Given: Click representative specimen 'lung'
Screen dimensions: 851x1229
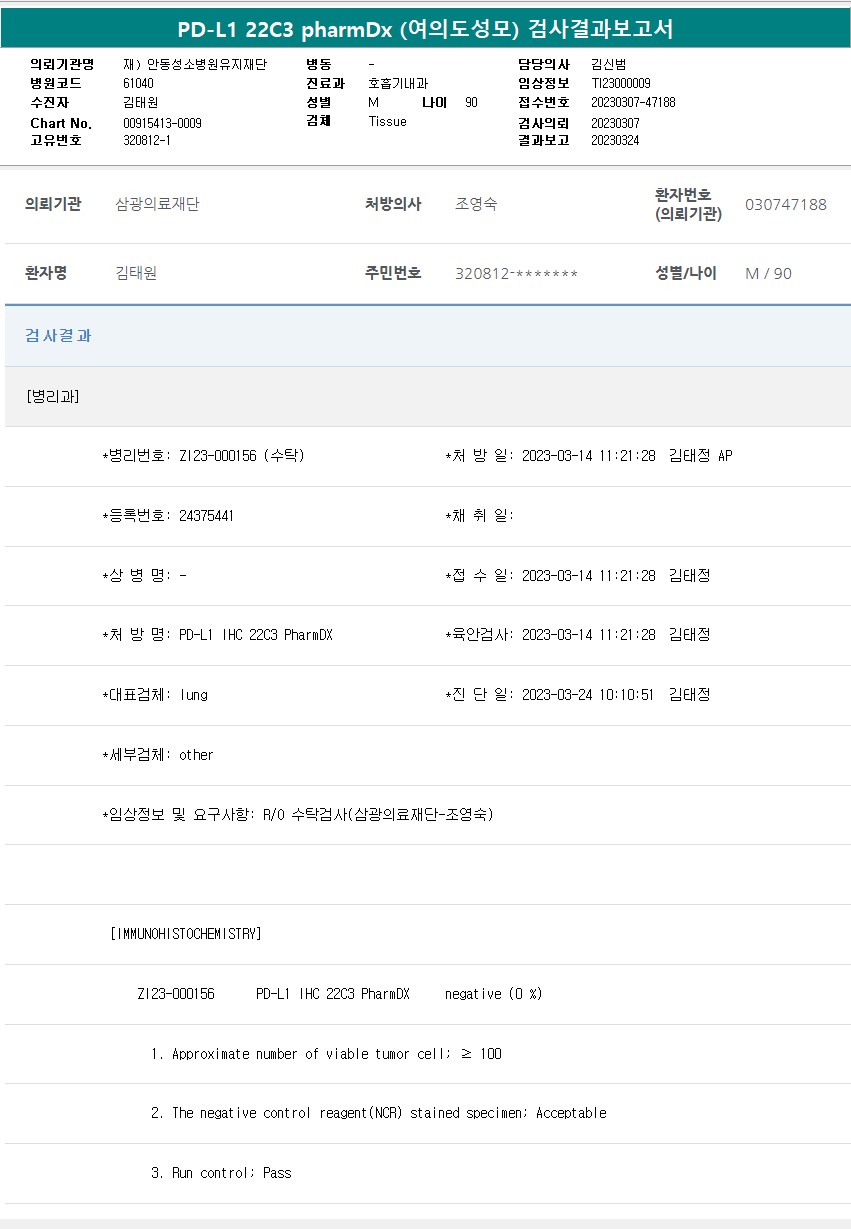Looking at the screenshot, I should 194,695.
